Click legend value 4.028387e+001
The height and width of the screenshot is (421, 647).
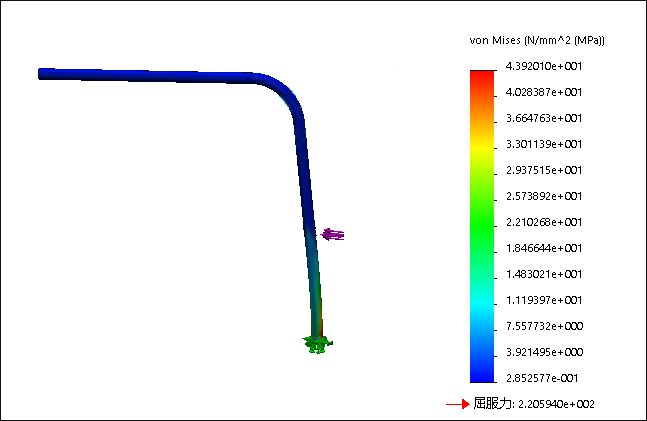[x=544, y=92]
